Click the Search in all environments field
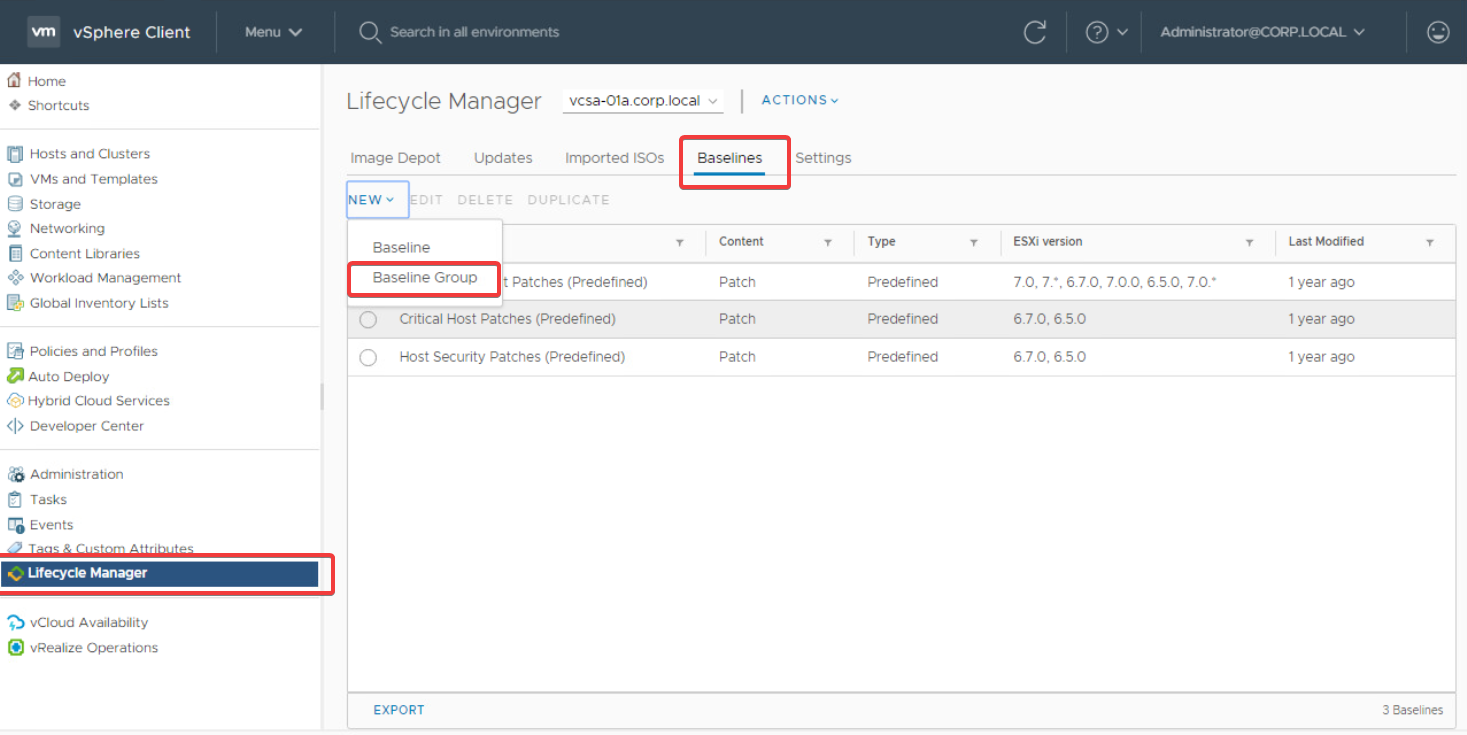The width and height of the screenshot is (1467, 735). point(475,32)
